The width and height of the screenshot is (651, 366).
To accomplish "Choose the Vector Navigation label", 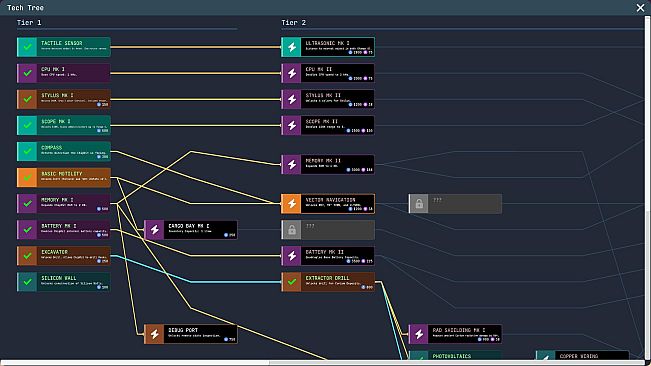I will tap(330, 200).
